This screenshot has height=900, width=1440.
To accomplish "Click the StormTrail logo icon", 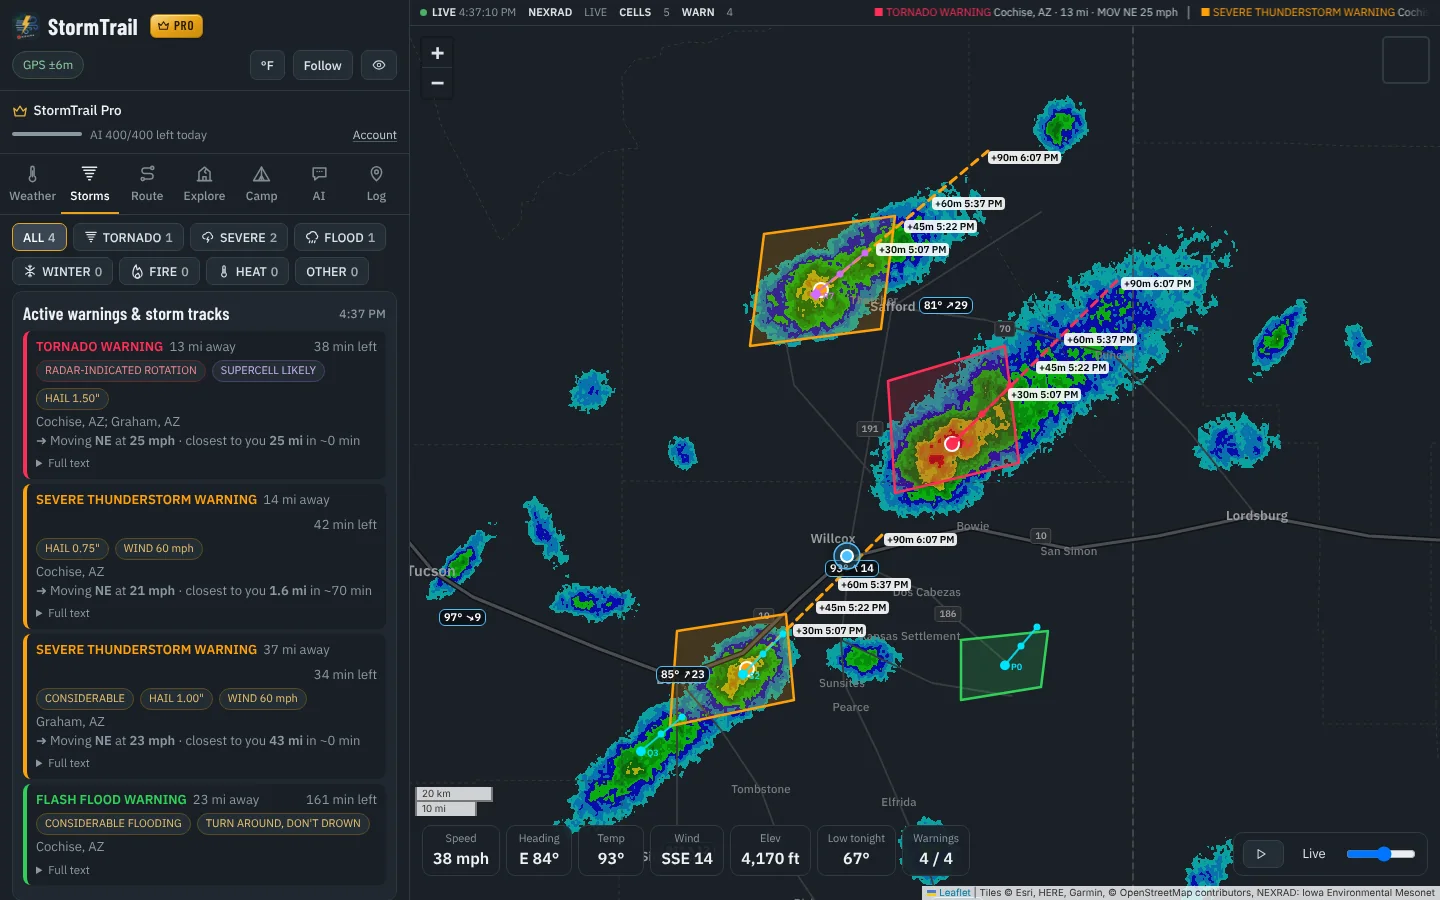I will 27,27.
